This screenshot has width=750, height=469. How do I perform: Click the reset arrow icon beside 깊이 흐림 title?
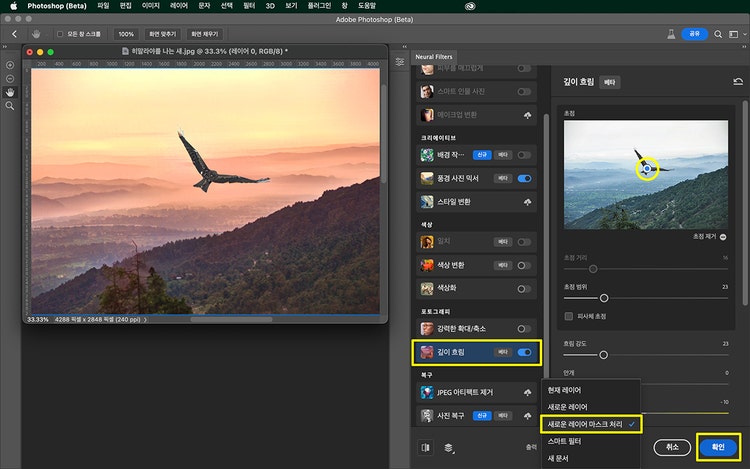point(738,83)
